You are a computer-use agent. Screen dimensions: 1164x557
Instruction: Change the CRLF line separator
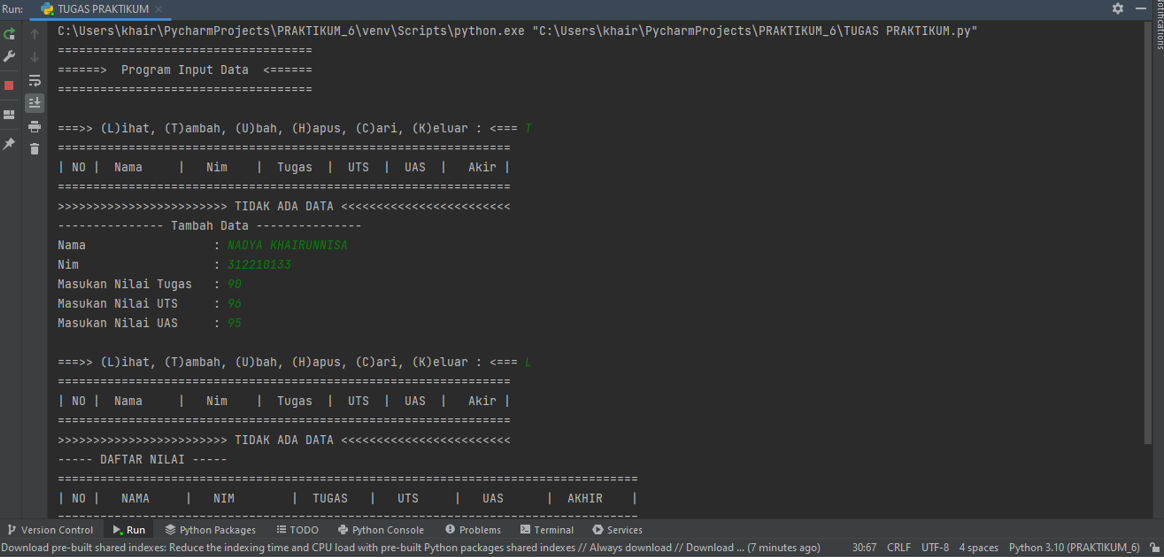coord(898,548)
